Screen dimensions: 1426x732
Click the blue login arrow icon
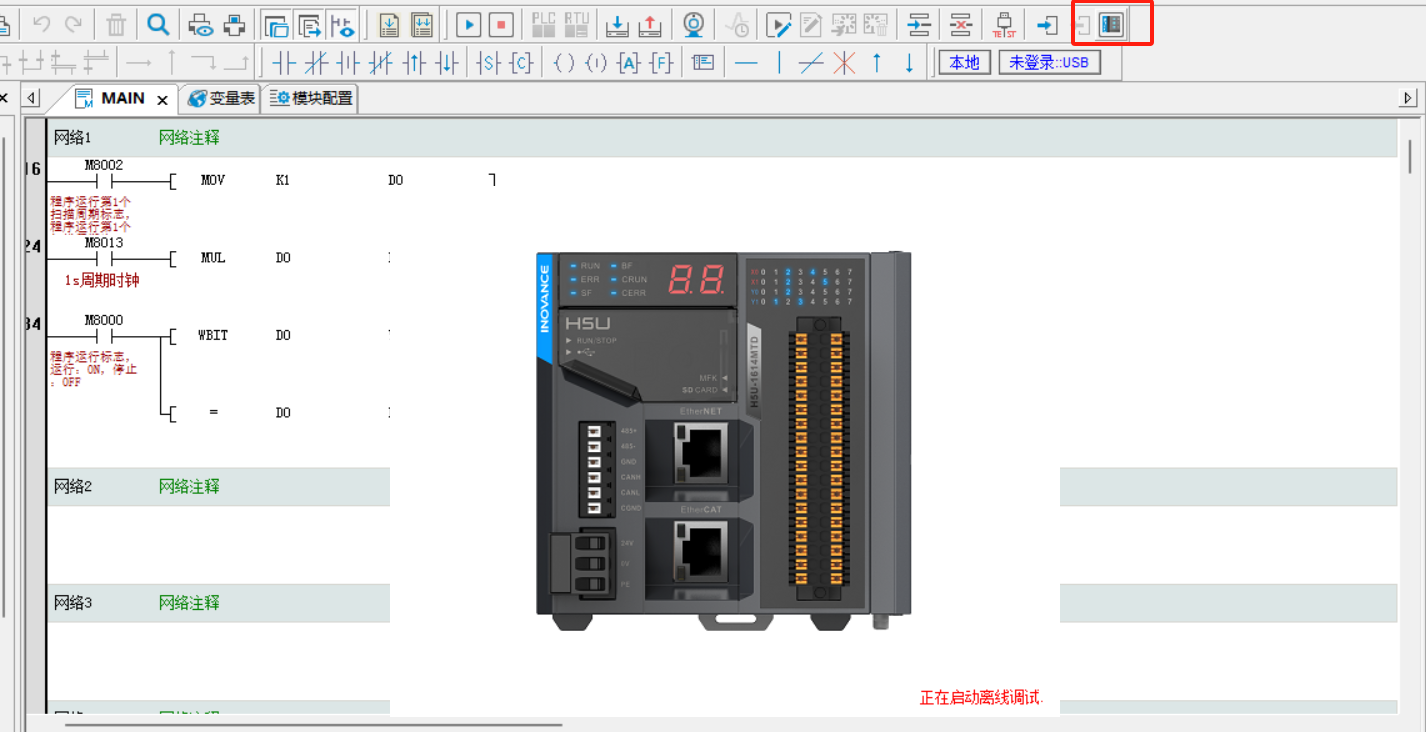1047,24
